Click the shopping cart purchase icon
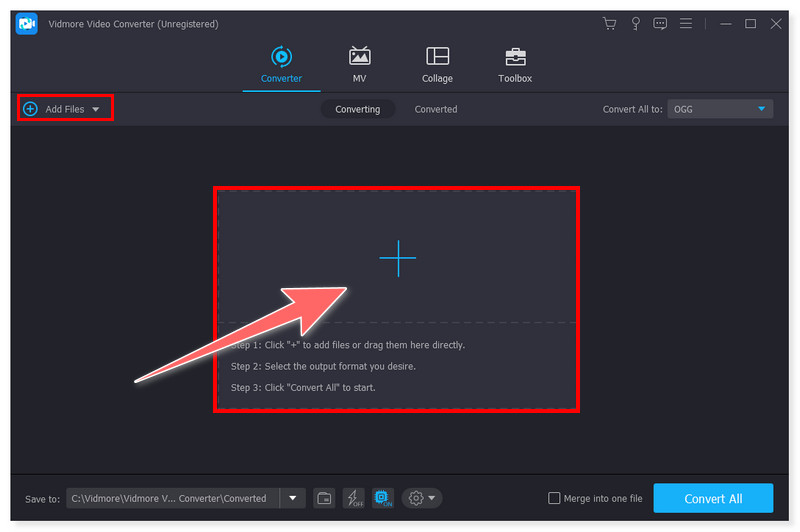Image resolution: width=800 pixels, height=532 pixels. click(609, 23)
